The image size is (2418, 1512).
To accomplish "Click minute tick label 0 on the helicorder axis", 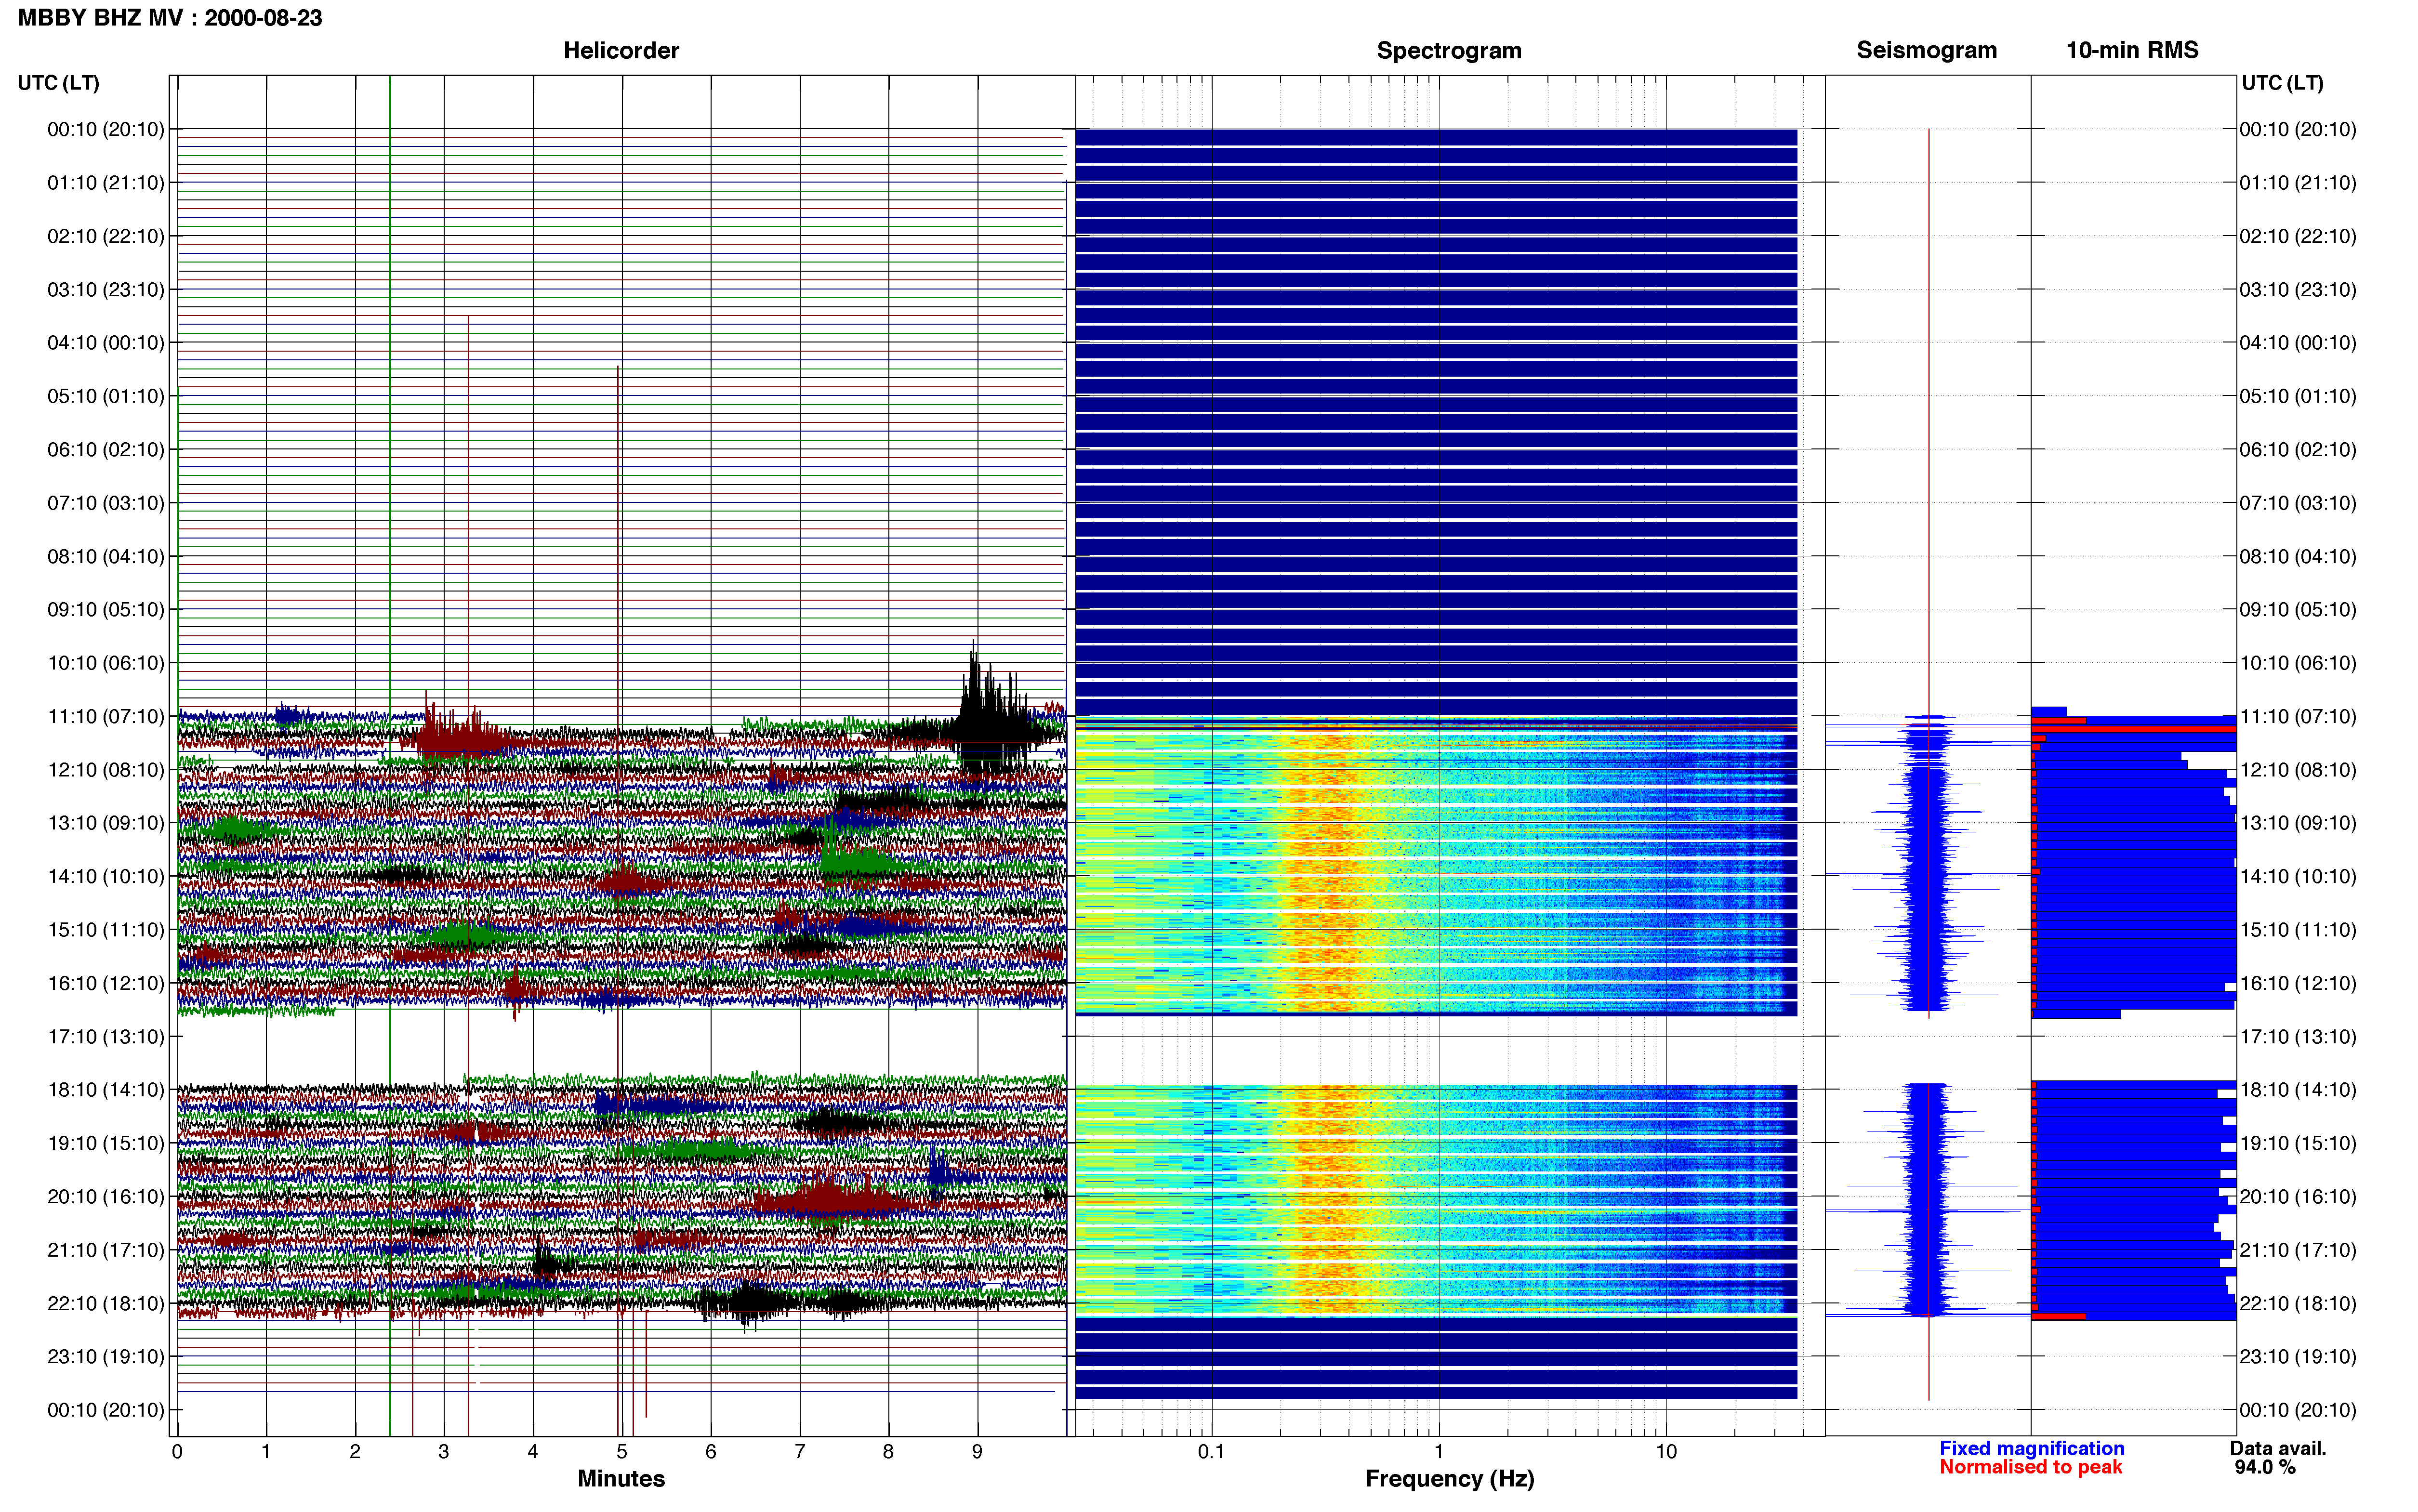I will click(177, 1452).
